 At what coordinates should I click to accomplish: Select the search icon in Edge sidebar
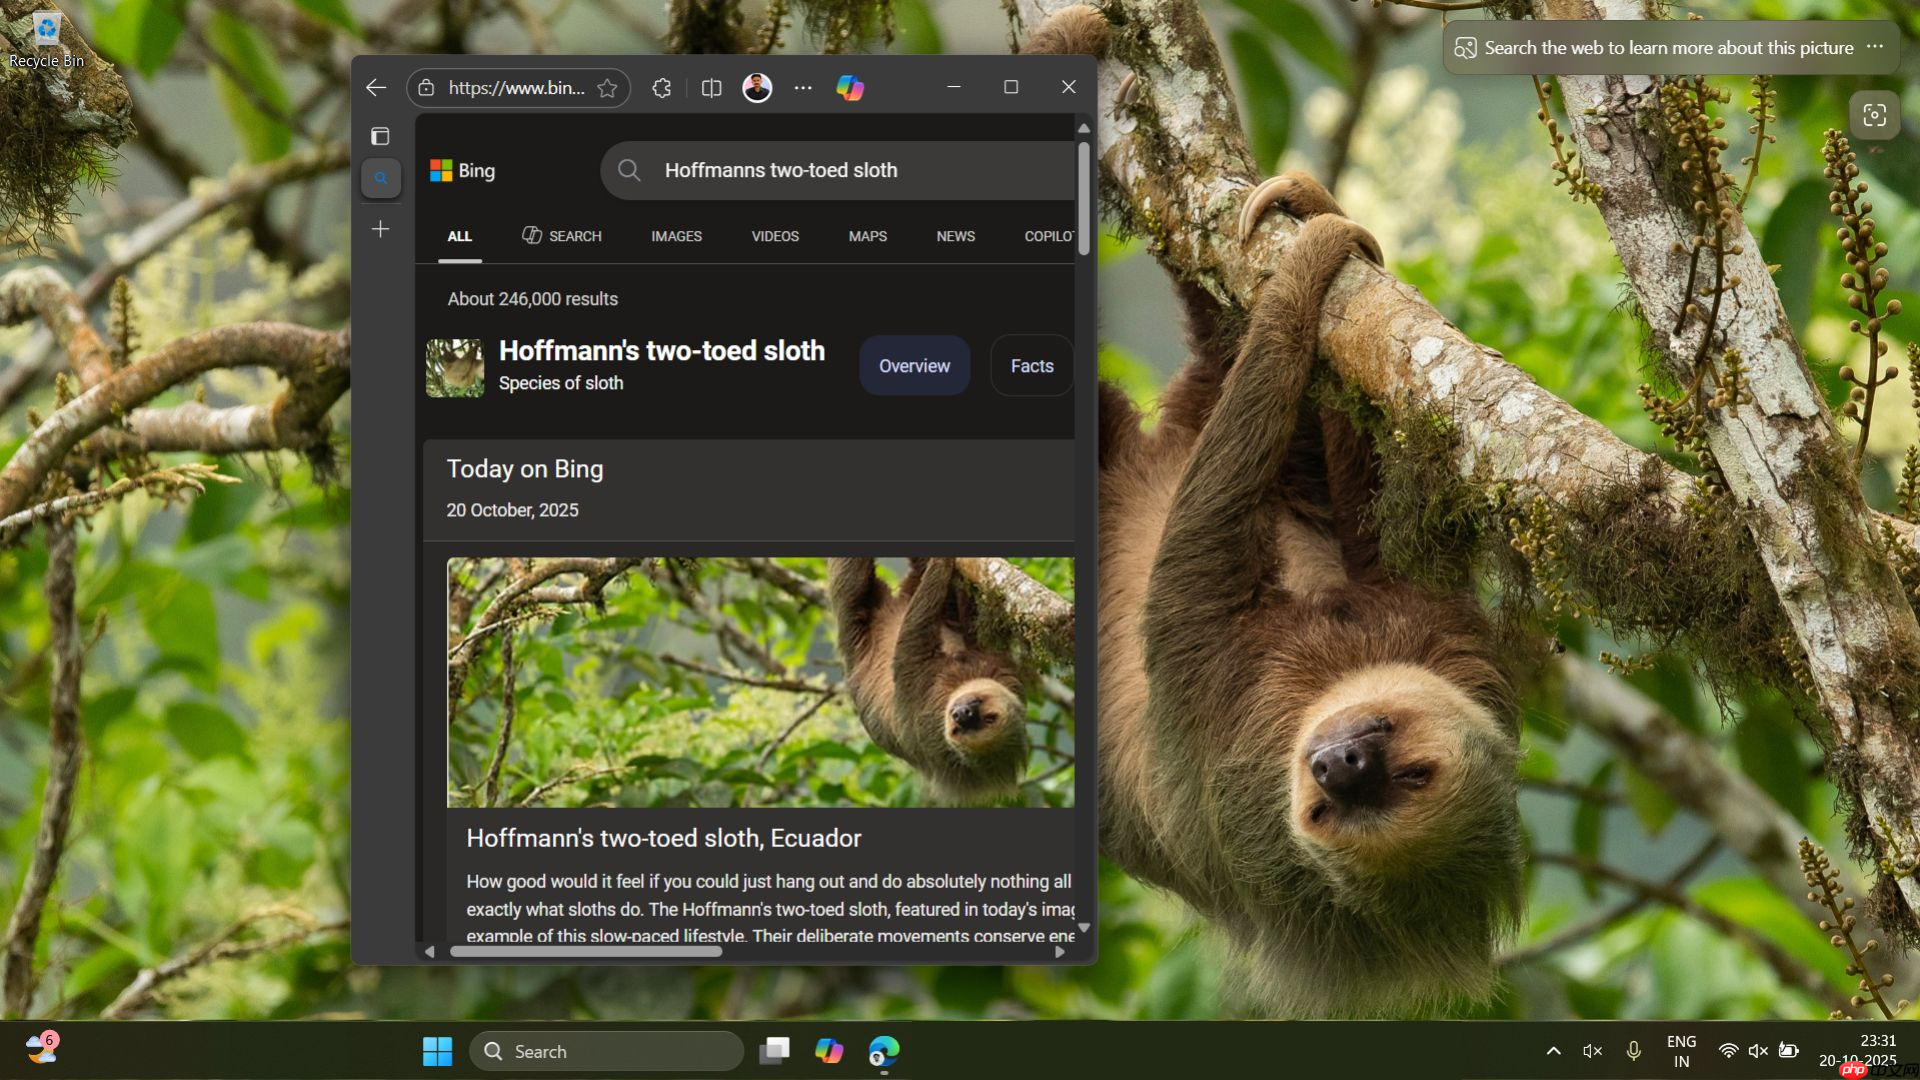pos(381,178)
